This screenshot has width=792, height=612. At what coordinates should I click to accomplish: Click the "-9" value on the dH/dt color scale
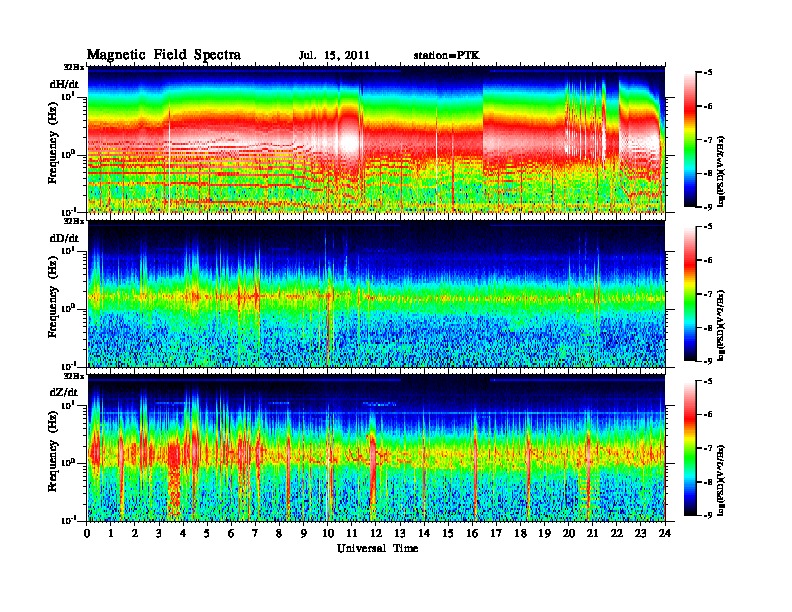(708, 207)
